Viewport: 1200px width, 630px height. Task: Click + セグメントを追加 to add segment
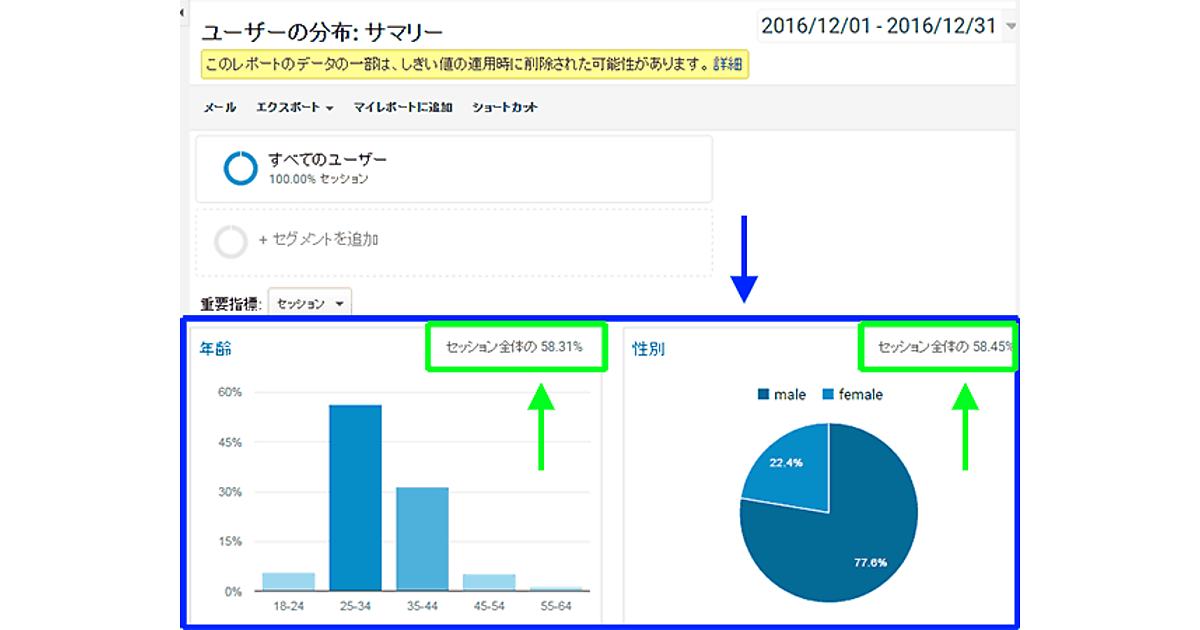tap(318, 240)
